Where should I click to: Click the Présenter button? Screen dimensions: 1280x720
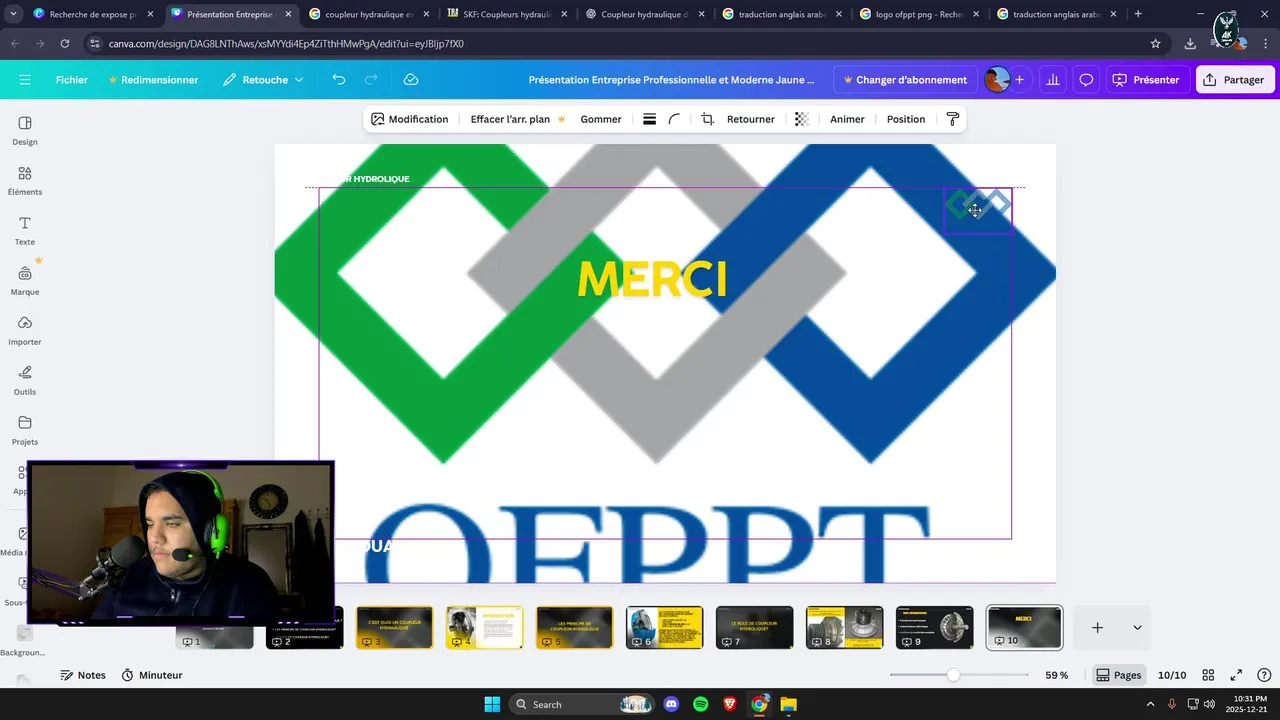pyautogui.click(x=1146, y=80)
